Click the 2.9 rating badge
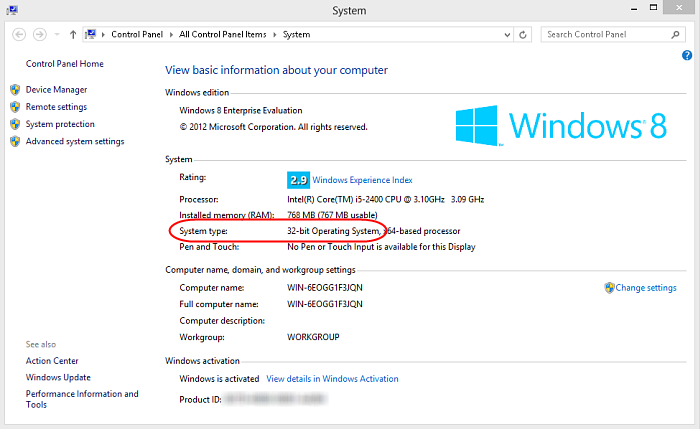 click(298, 180)
